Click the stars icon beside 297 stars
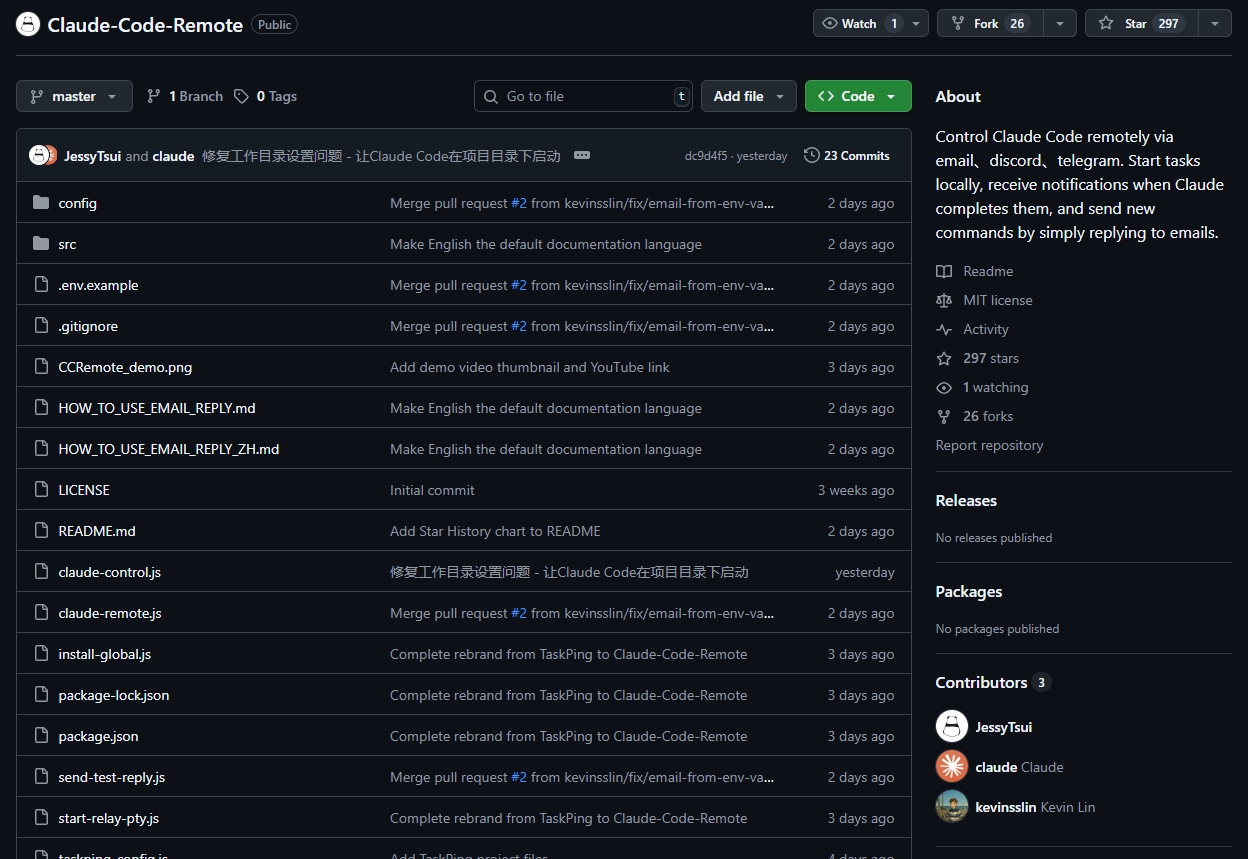This screenshot has width=1248, height=859. pos(944,358)
